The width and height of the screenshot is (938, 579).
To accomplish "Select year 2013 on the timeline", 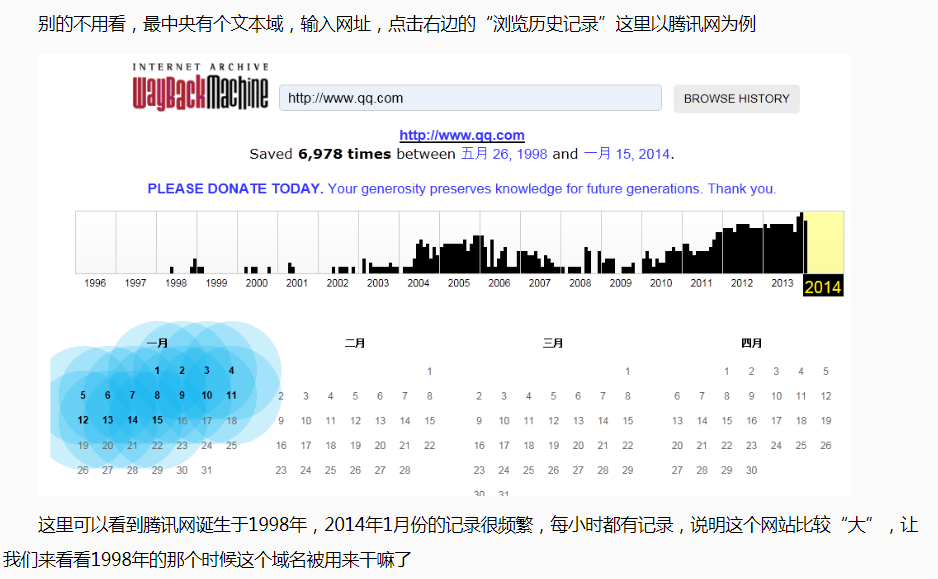I will [x=782, y=283].
